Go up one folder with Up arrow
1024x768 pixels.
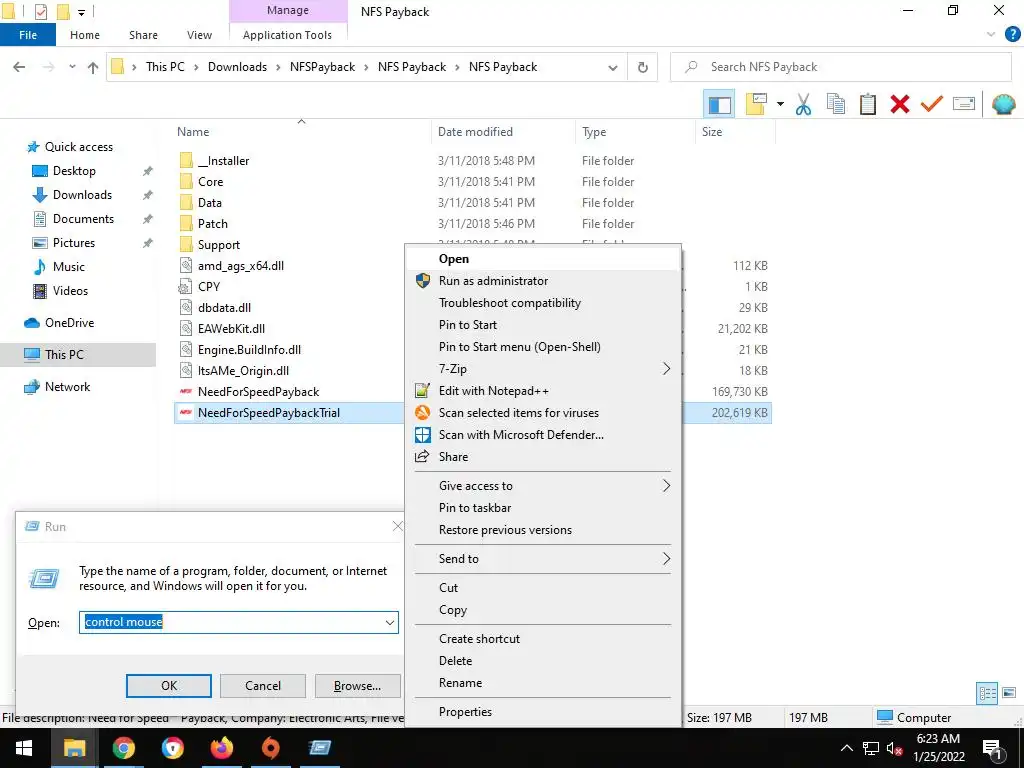[93, 67]
